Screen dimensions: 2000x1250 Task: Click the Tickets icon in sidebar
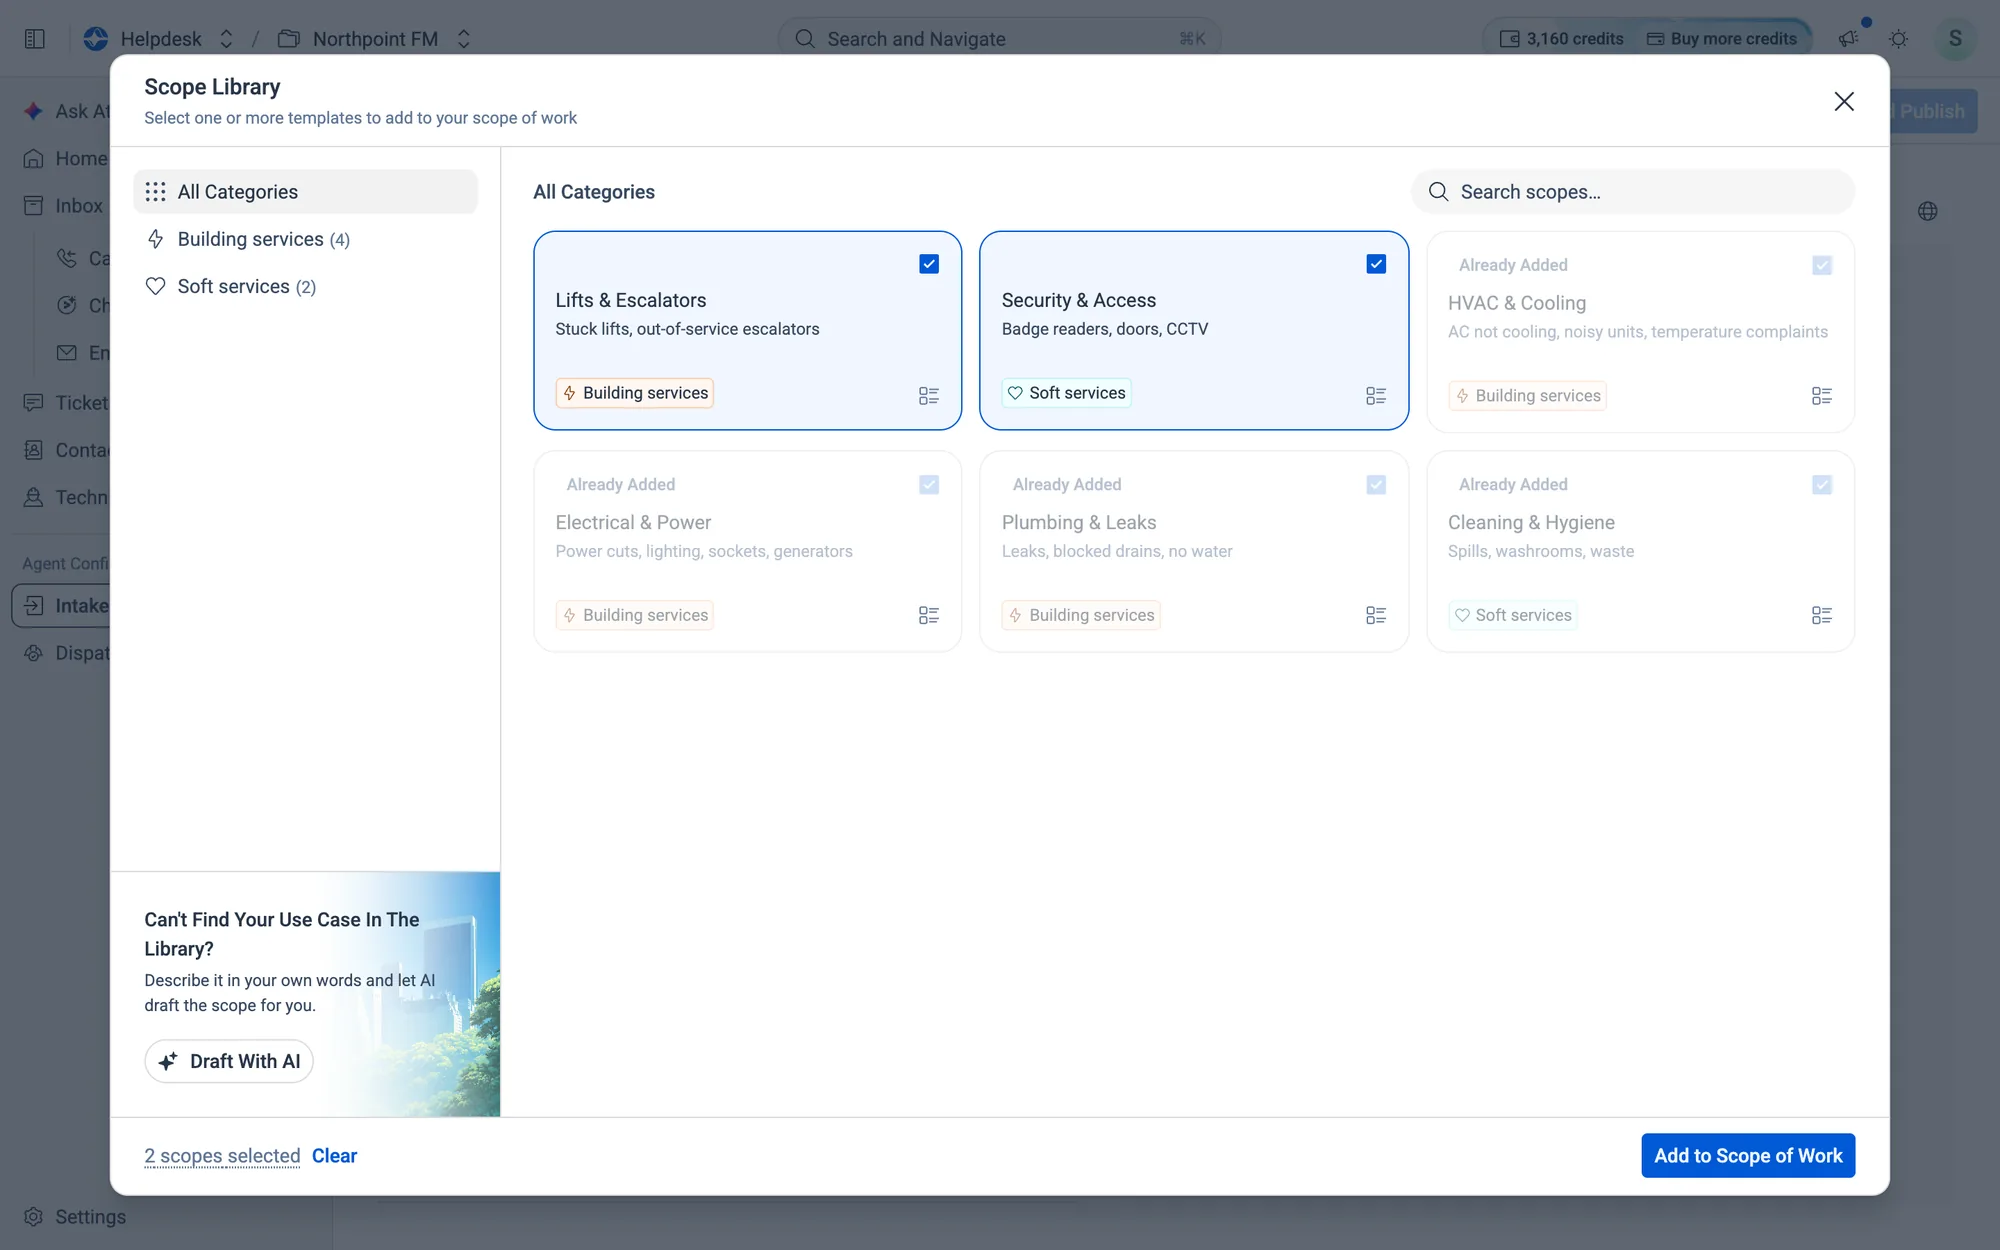[x=33, y=402]
